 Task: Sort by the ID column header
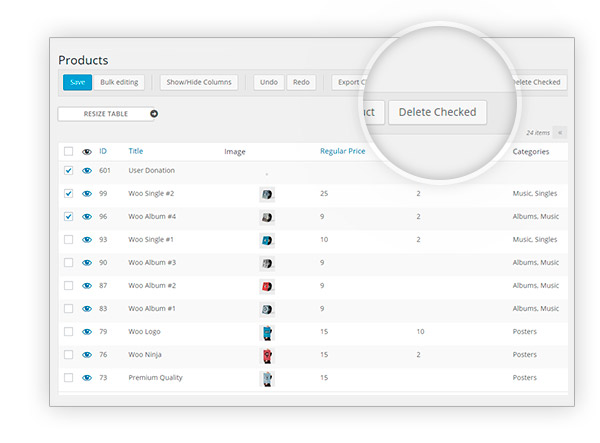click(103, 151)
